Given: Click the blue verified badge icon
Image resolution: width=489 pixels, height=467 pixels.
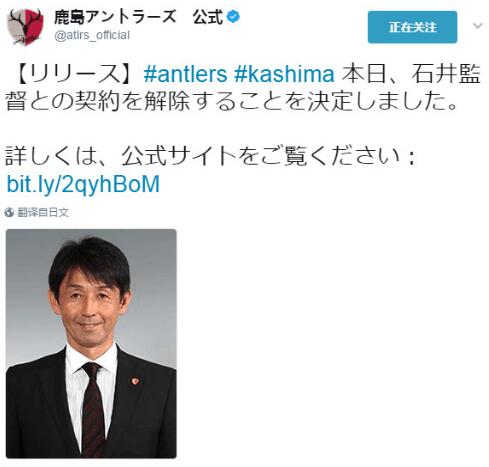Looking at the screenshot, I should pos(233,16).
